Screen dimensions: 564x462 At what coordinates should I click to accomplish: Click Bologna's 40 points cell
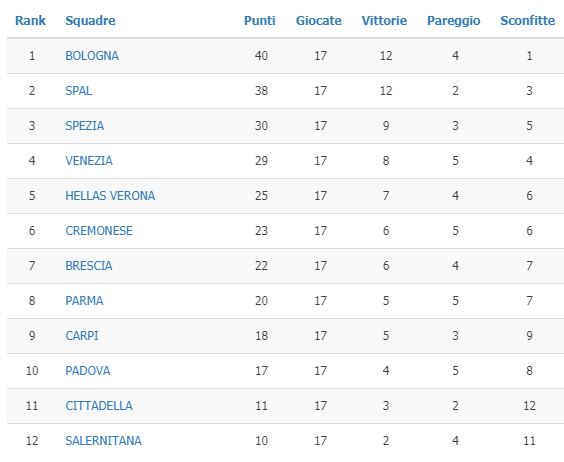(x=261, y=56)
